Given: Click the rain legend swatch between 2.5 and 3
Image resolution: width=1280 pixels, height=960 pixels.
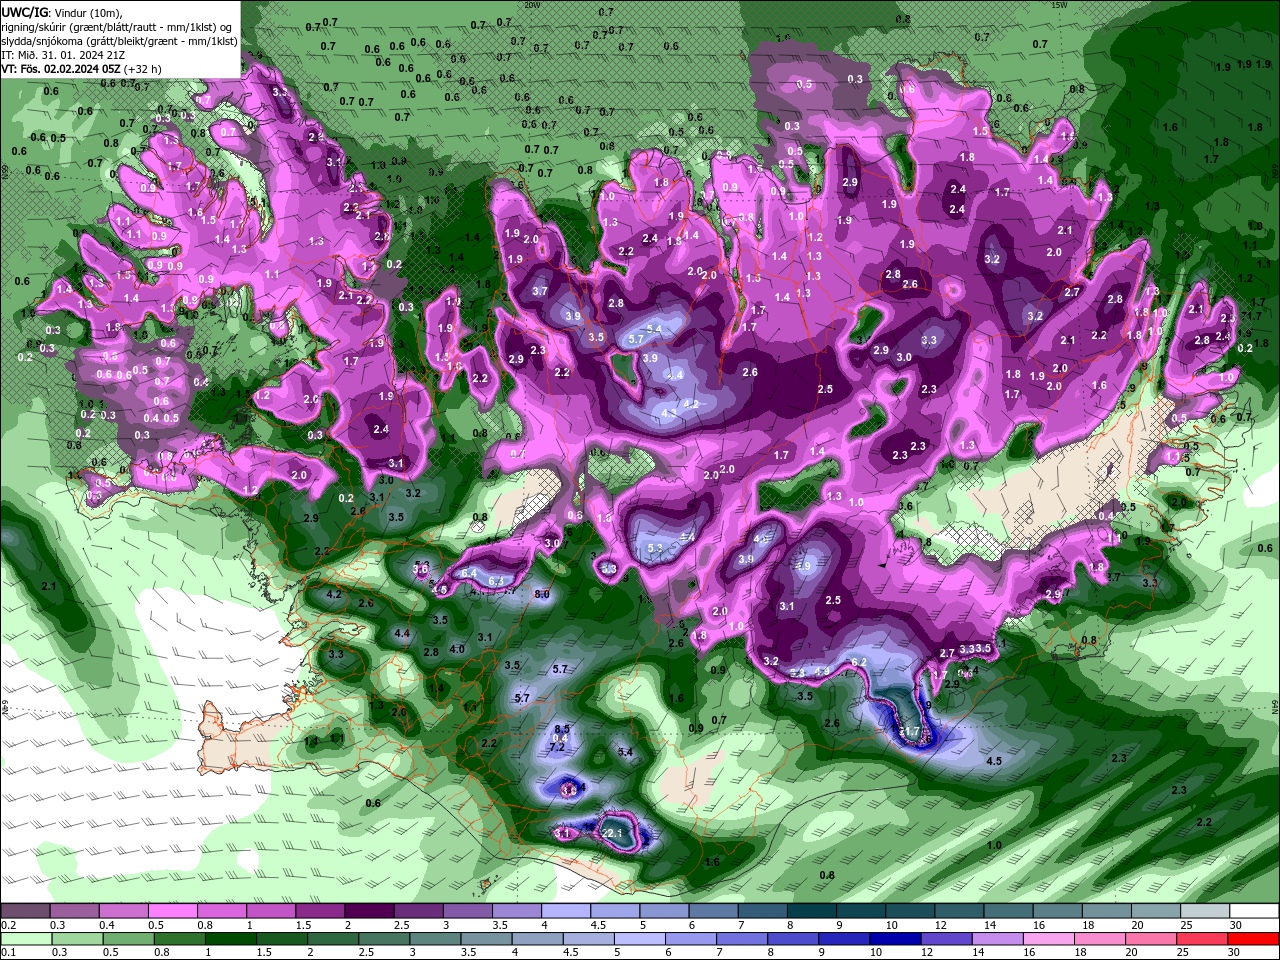Looking at the screenshot, I should tap(385, 939).
